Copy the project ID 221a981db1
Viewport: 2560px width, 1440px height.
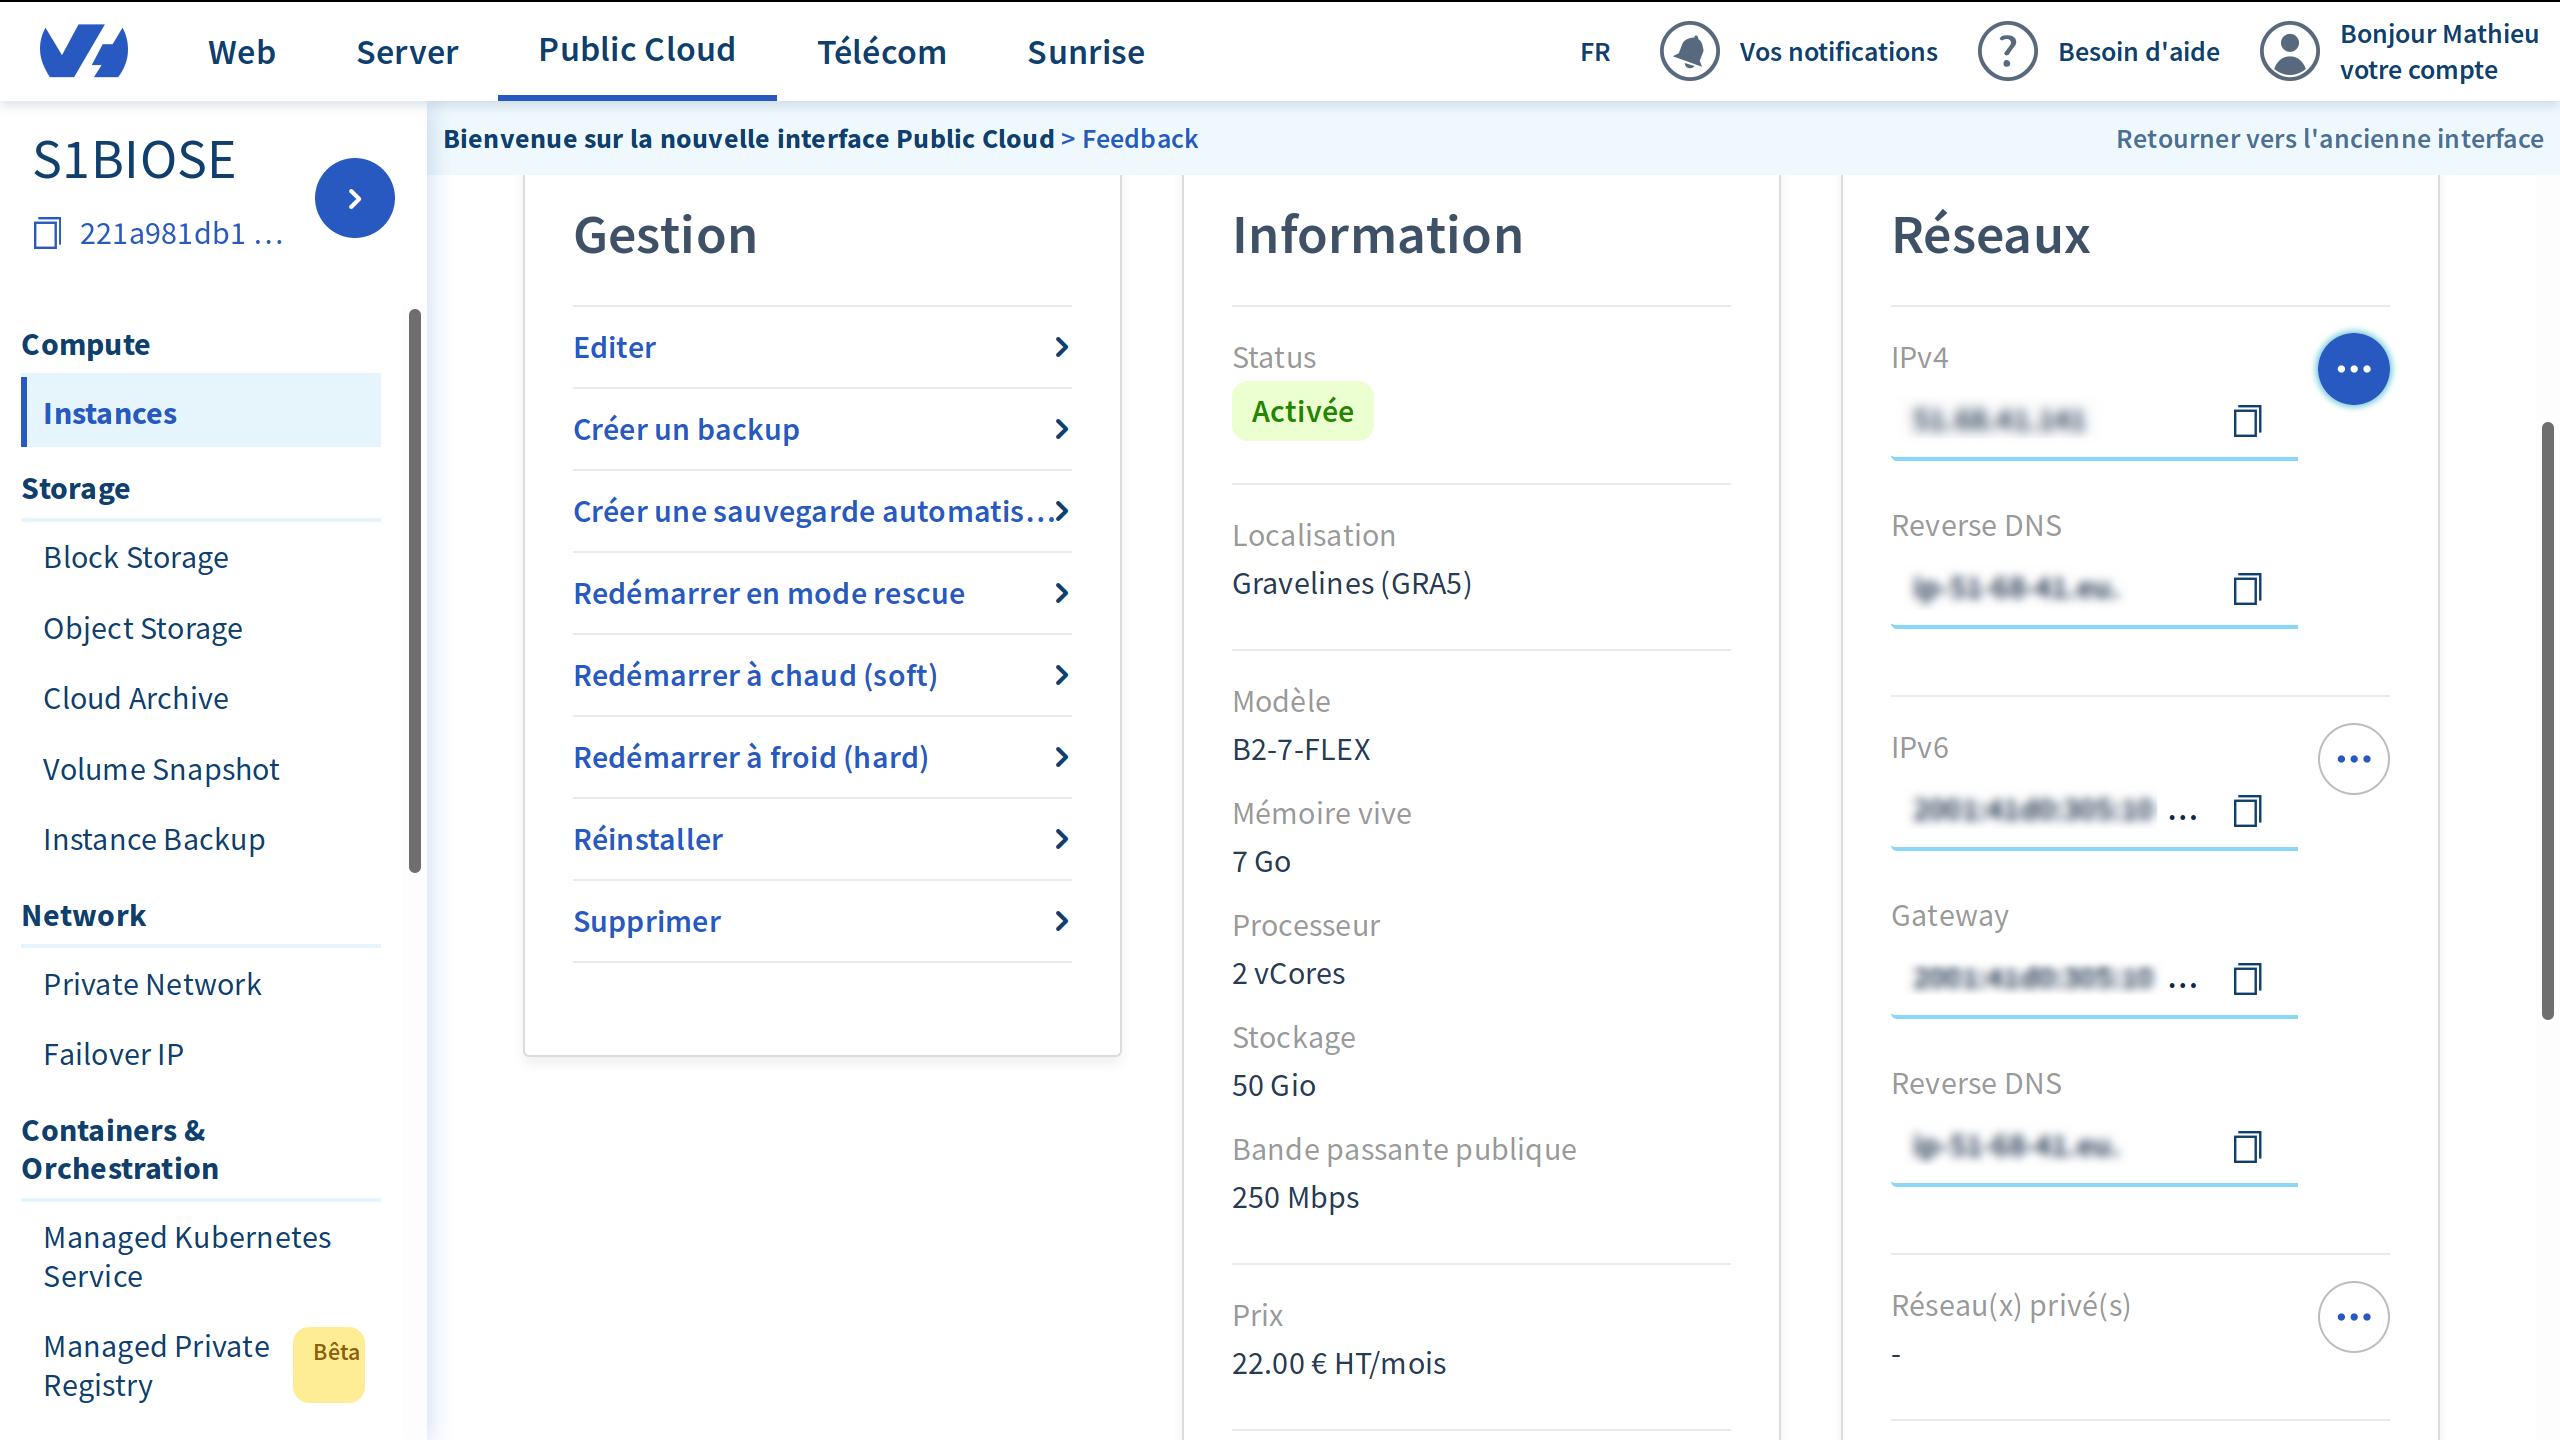(x=47, y=234)
